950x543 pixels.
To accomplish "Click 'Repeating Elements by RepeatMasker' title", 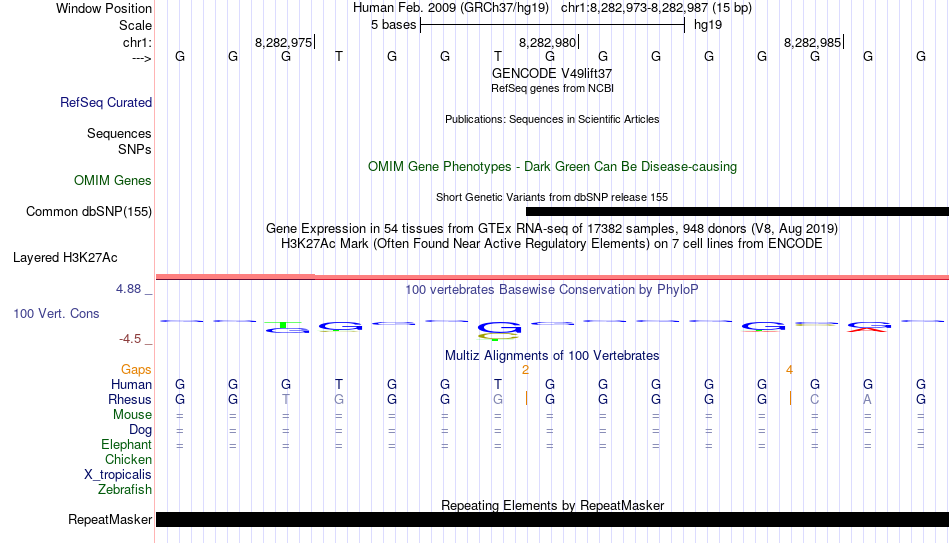I will (552, 505).
